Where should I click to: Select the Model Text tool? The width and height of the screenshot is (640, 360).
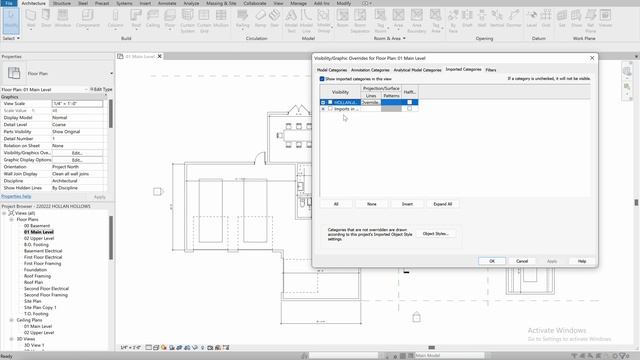point(291,21)
